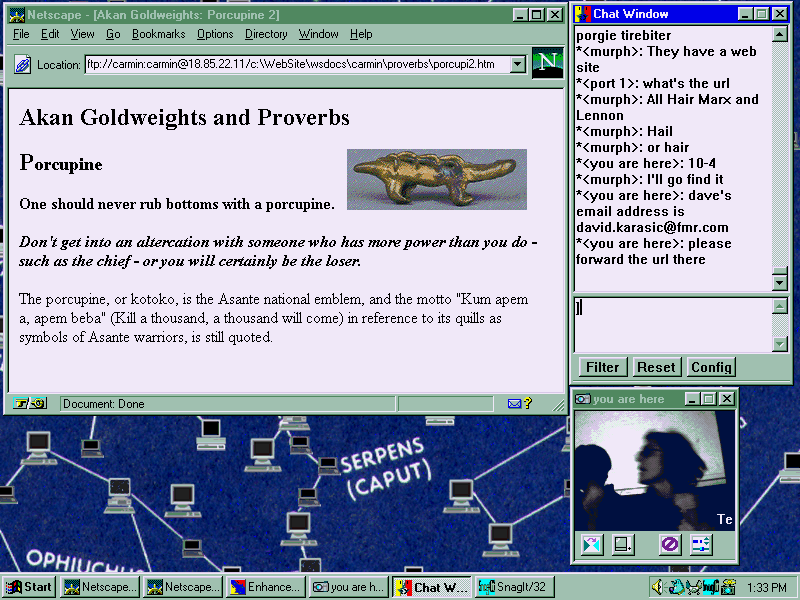This screenshot has width=800, height=600.
Task: Open the View menu
Action: (82, 34)
